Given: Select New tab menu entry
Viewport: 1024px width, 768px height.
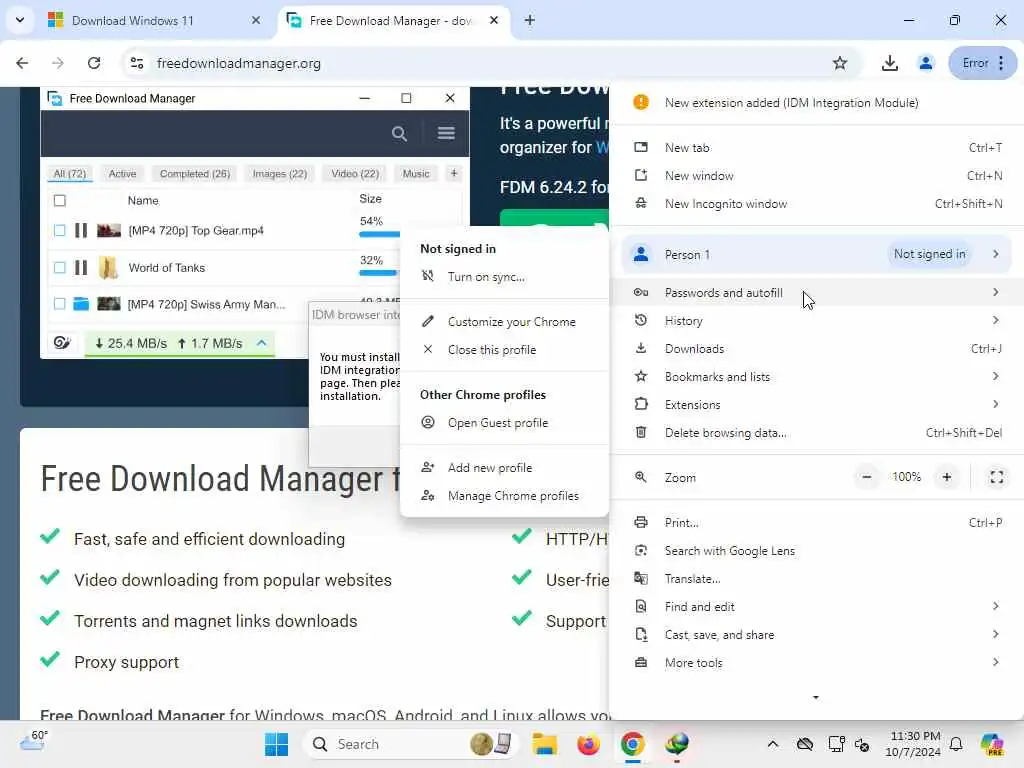Looking at the screenshot, I should [x=817, y=148].
